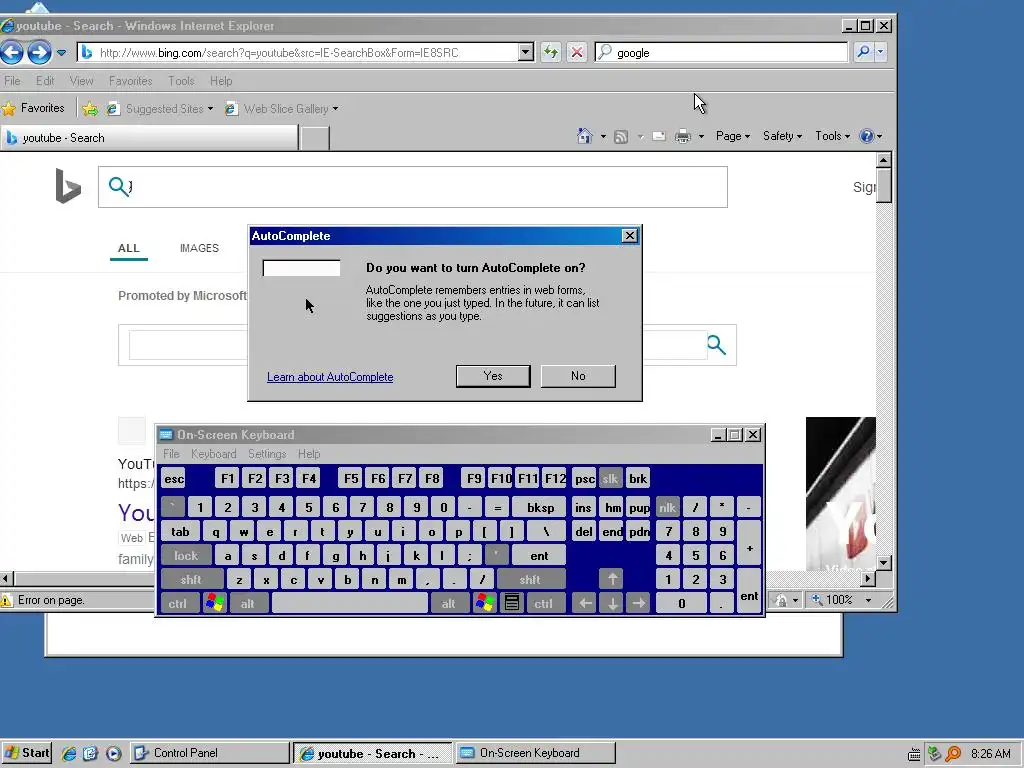Open a new blank tab
Screen dimensions: 1024x768
[314, 138]
